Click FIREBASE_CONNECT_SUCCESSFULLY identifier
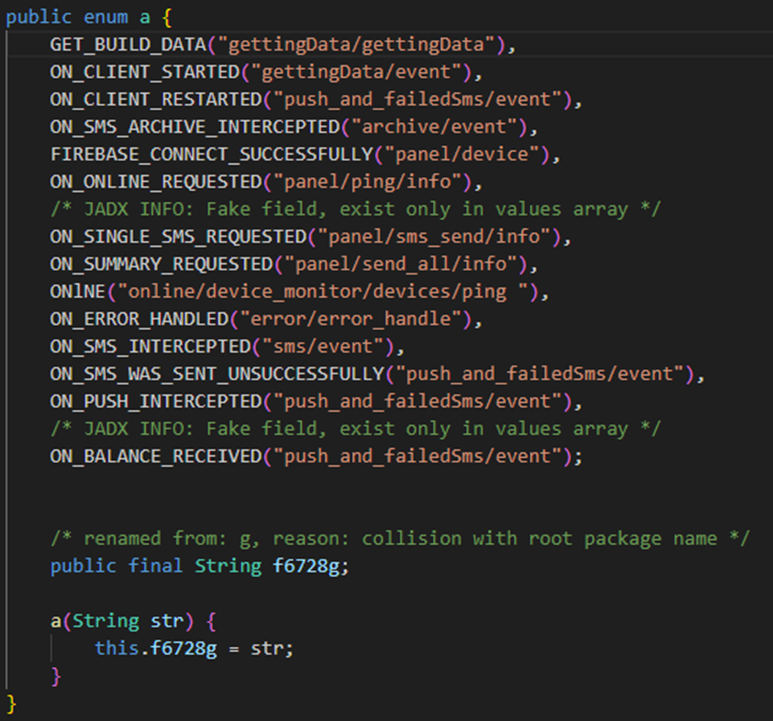This screenshot has width=773, height=721. 212,155
